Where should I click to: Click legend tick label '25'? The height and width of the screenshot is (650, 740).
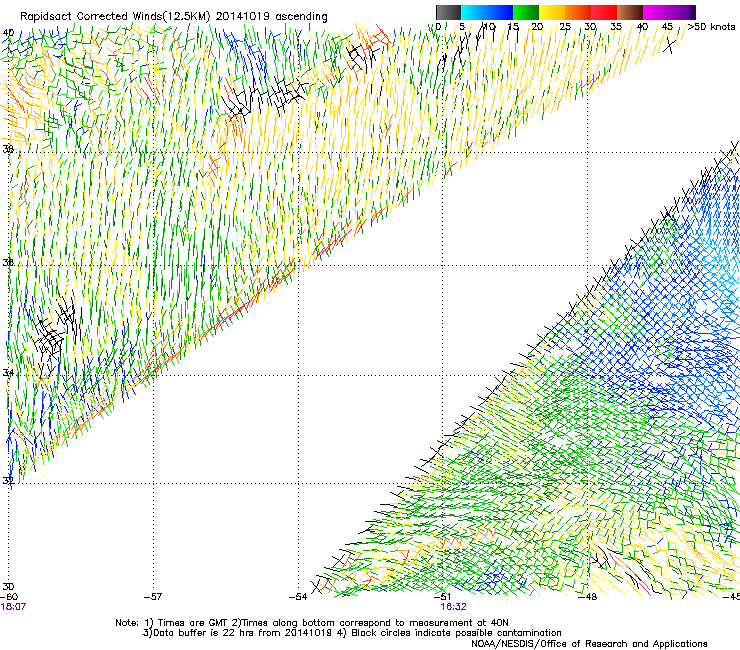point(565,27)
